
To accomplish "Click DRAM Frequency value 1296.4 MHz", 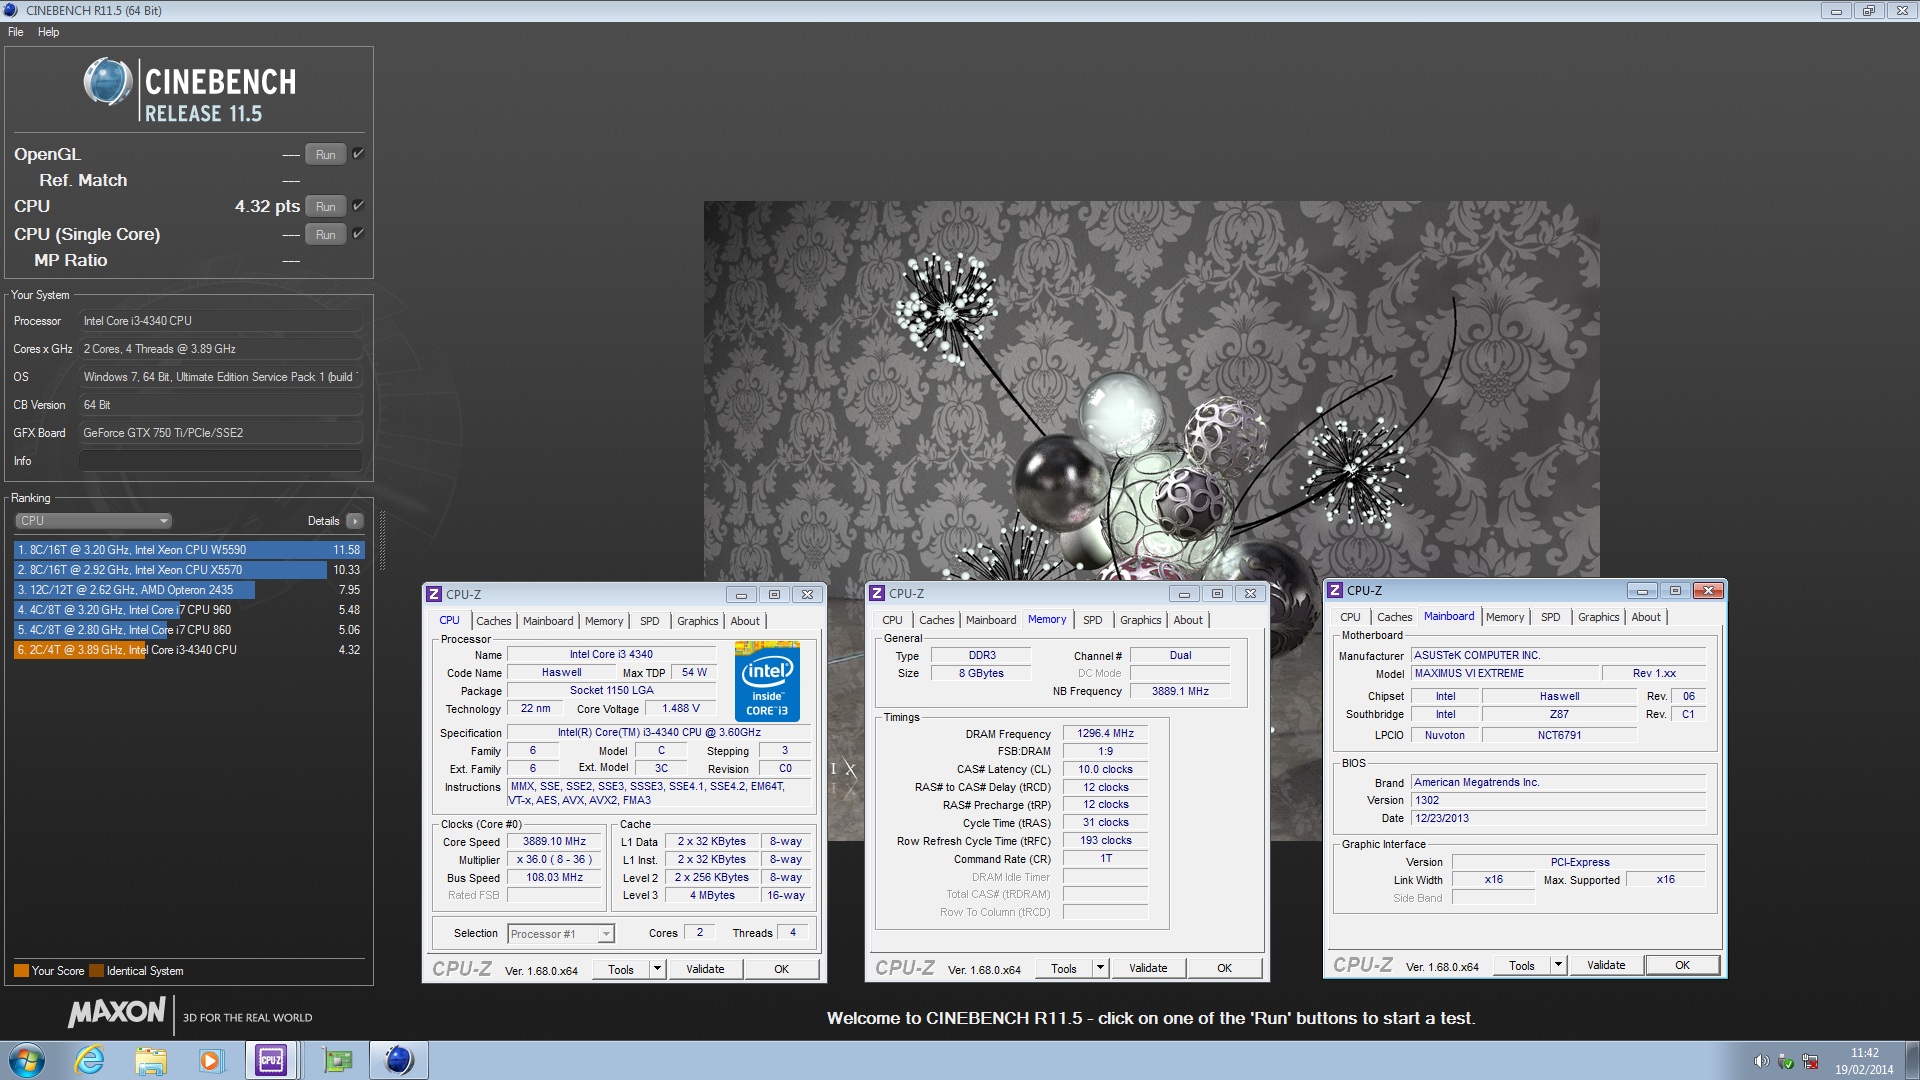I will pyautogui.click(x=1105, y=733).
